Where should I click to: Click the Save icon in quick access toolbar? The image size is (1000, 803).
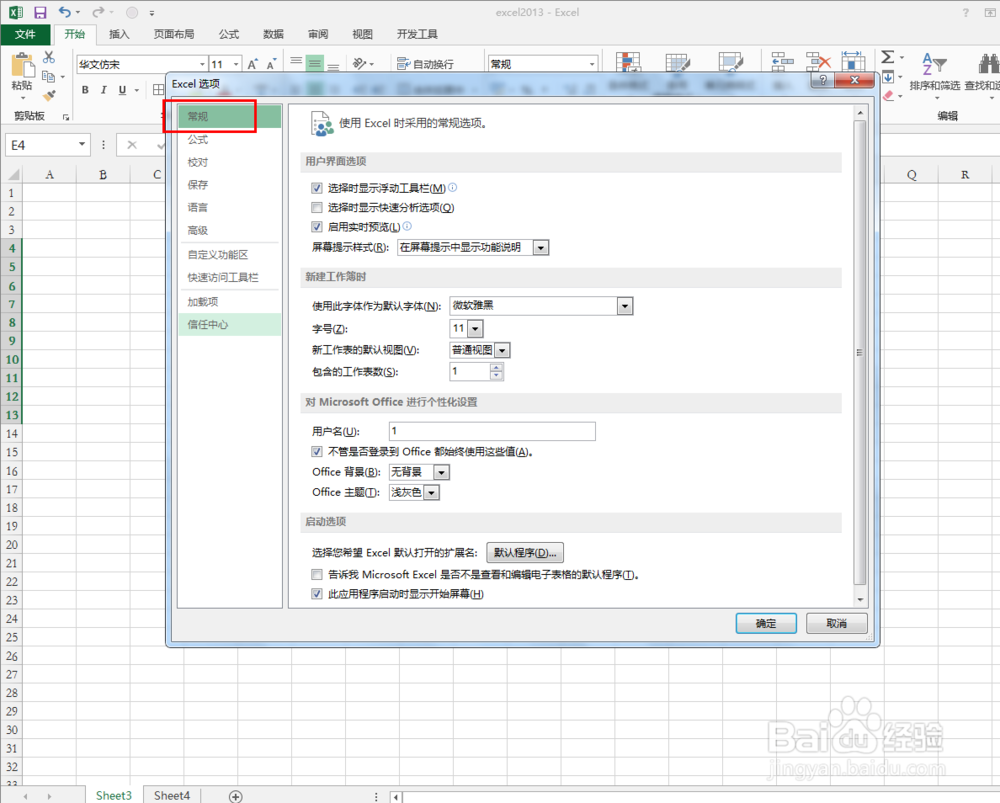[x=40, y=13]
